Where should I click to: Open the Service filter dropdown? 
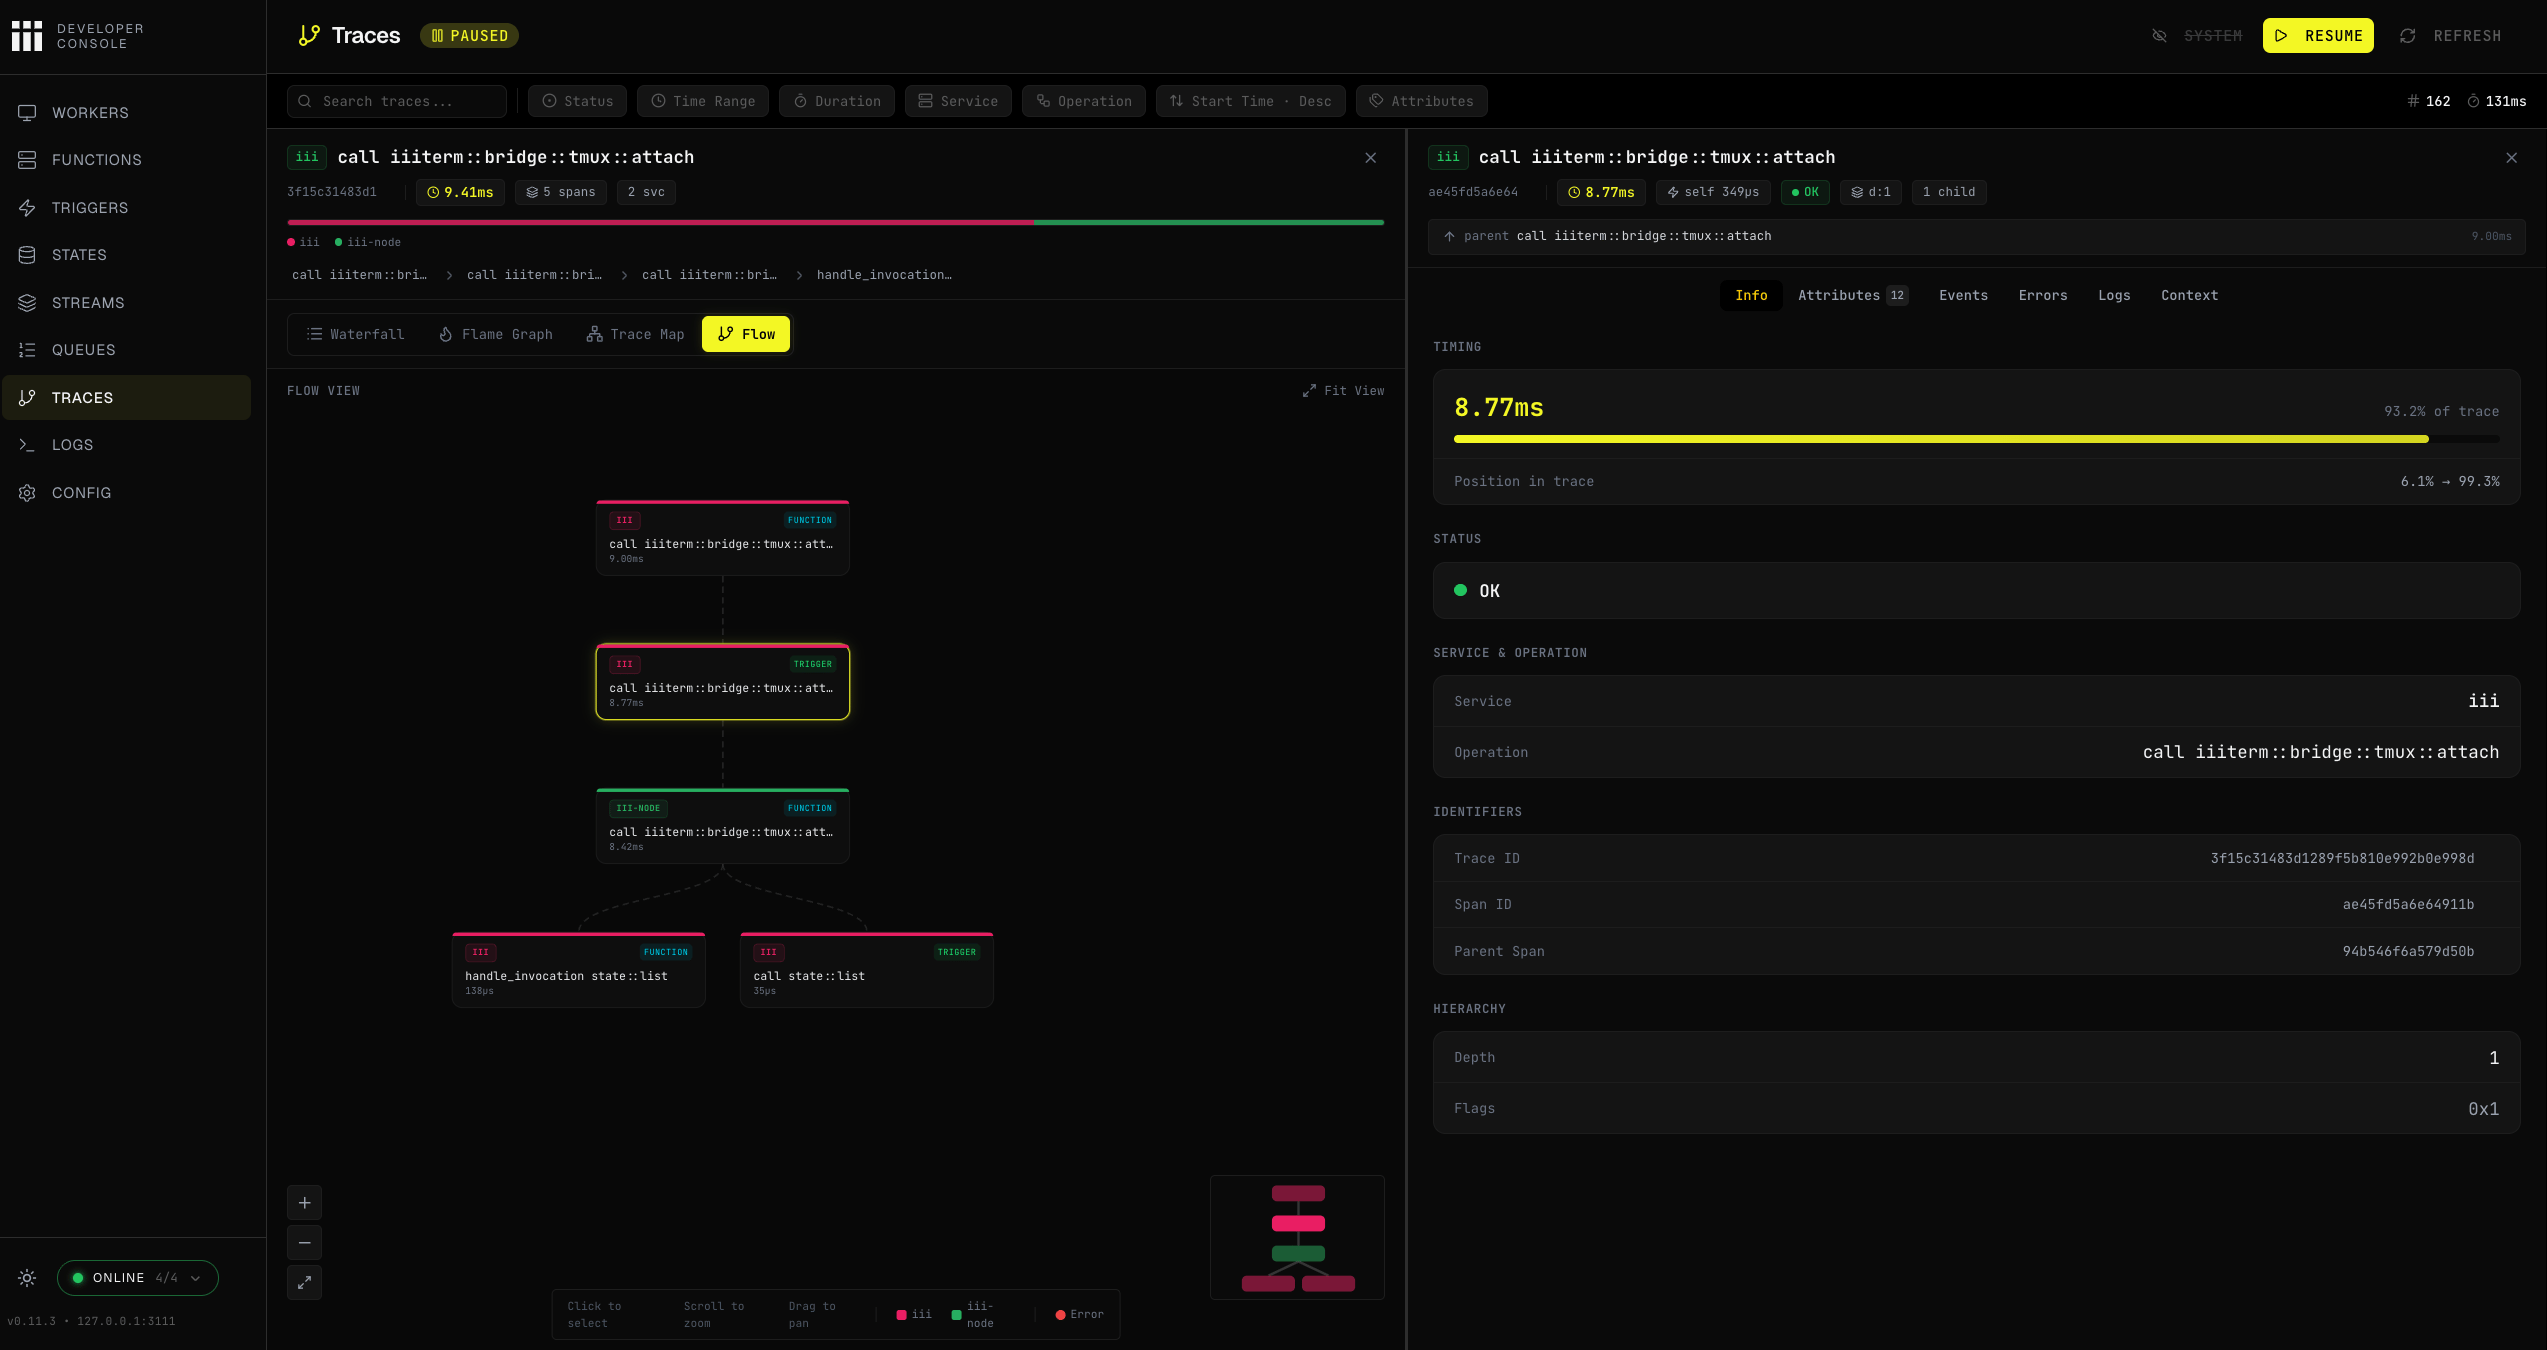click(958, 101)
